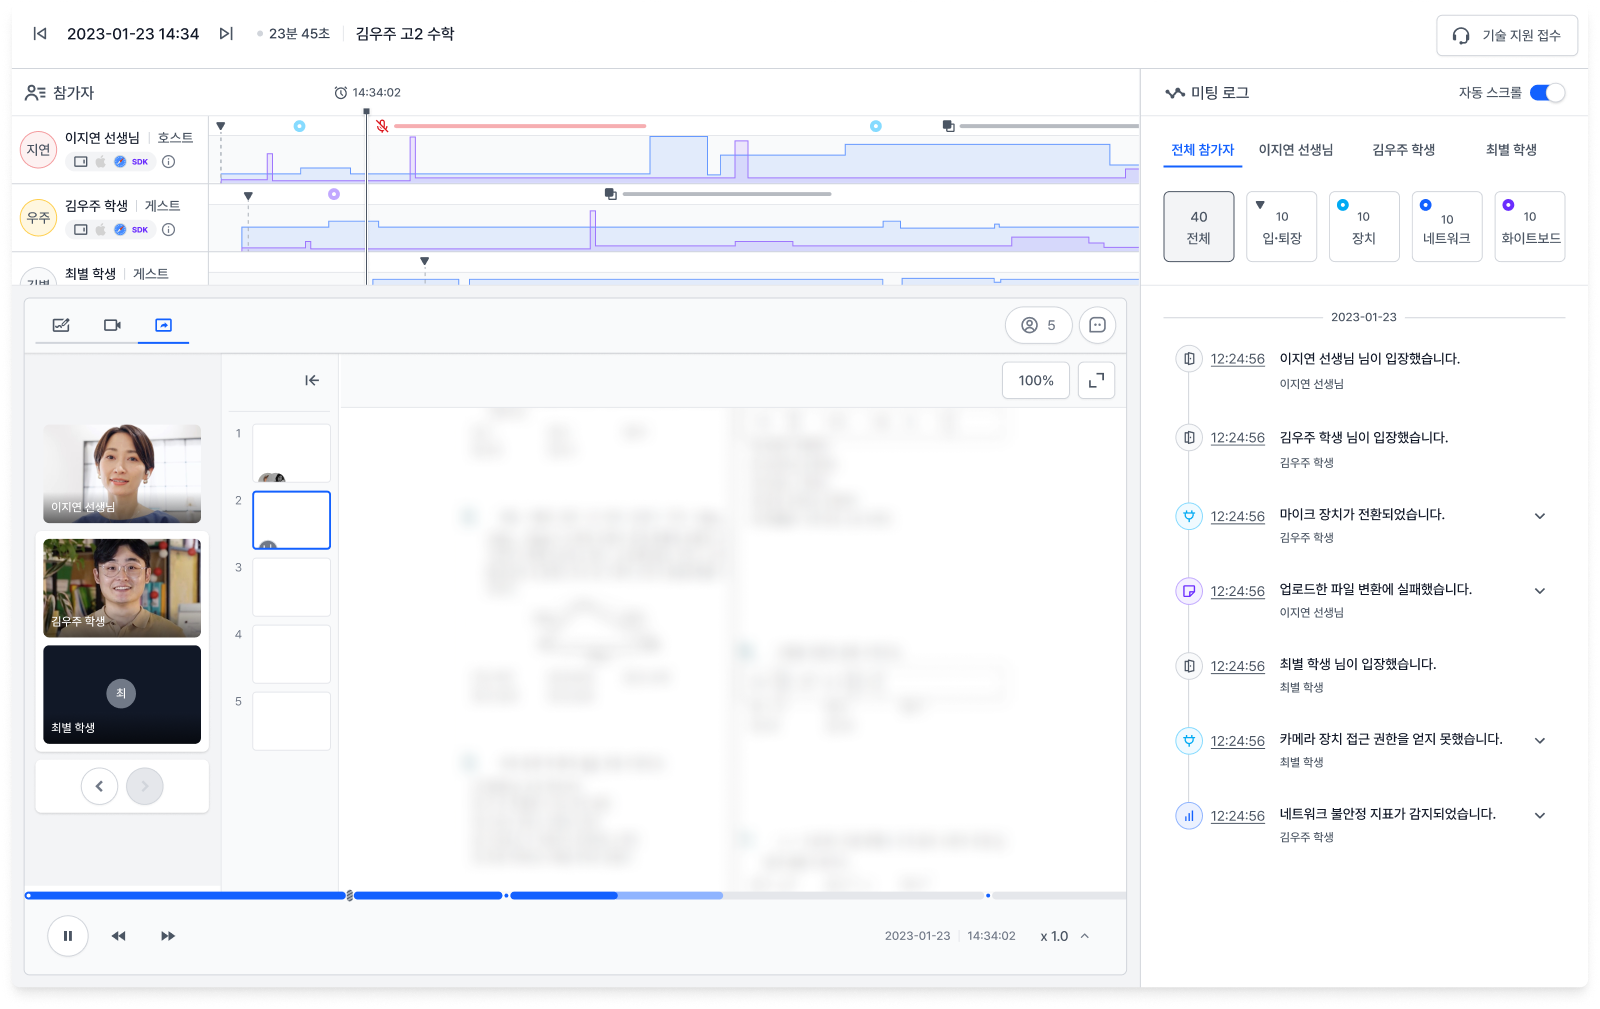Image resolution: width=1600 pixels, height=1009 pixels.
Task: Click the whiteboard icon of the 파일 변환 log
Action: [x=1189, y=591]
